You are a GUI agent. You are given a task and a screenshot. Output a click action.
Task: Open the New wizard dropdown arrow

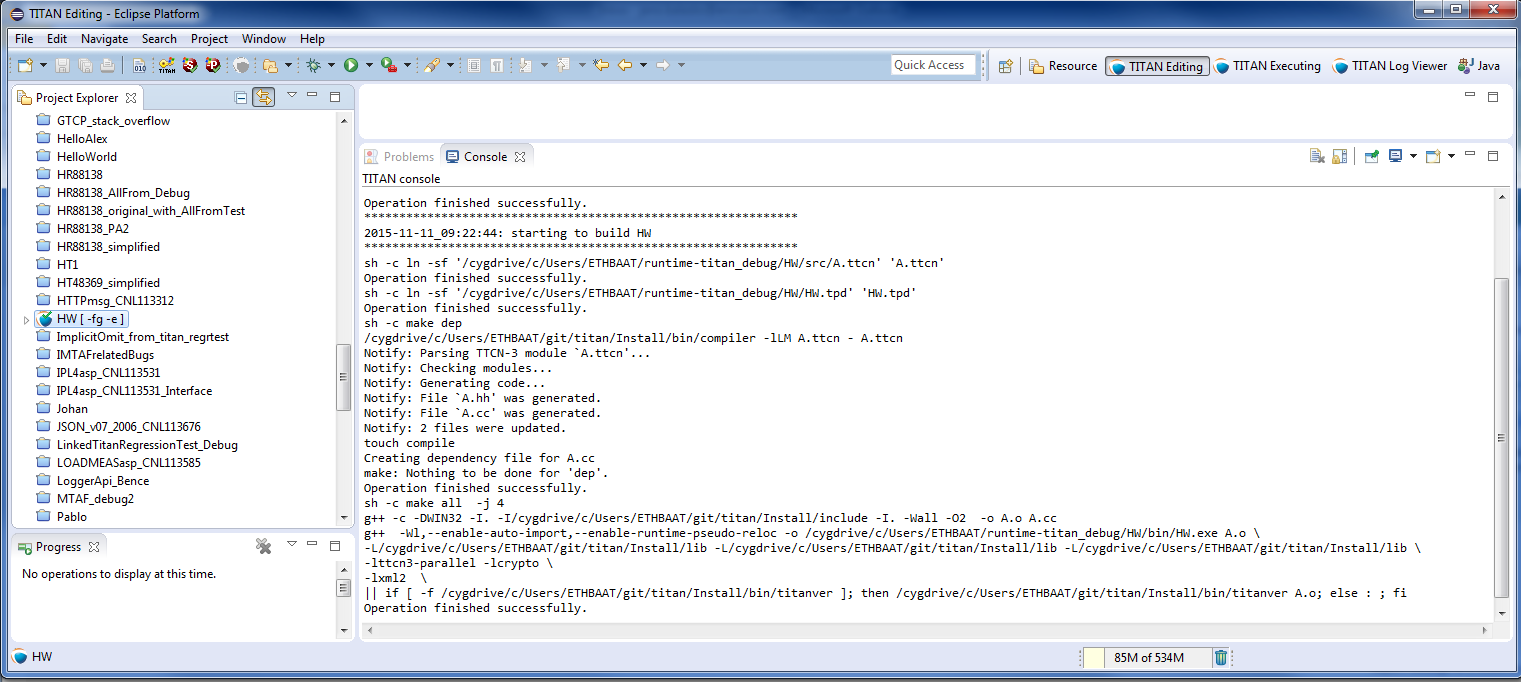click(43, 65)
